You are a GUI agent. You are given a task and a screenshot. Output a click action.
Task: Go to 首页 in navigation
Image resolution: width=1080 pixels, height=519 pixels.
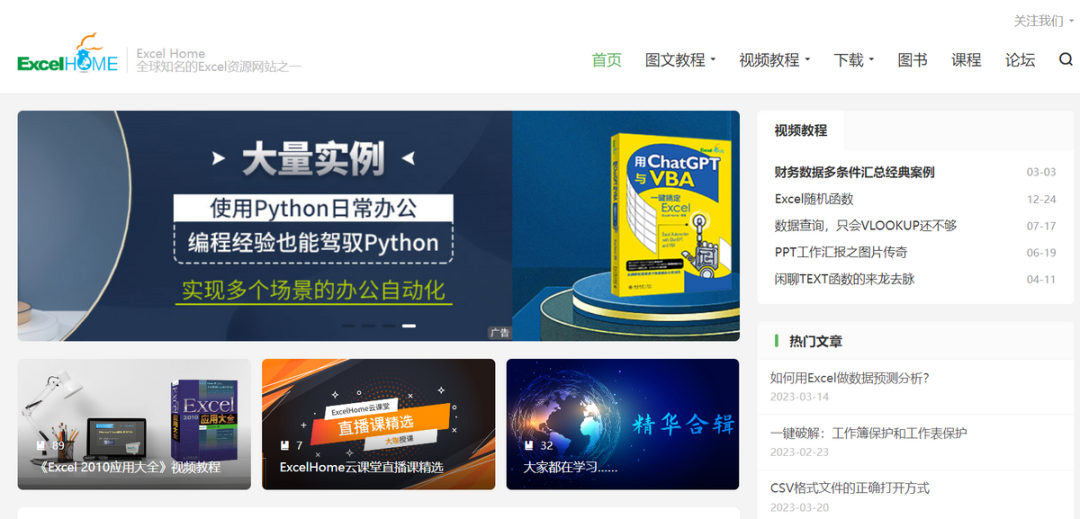pos(607,60)
